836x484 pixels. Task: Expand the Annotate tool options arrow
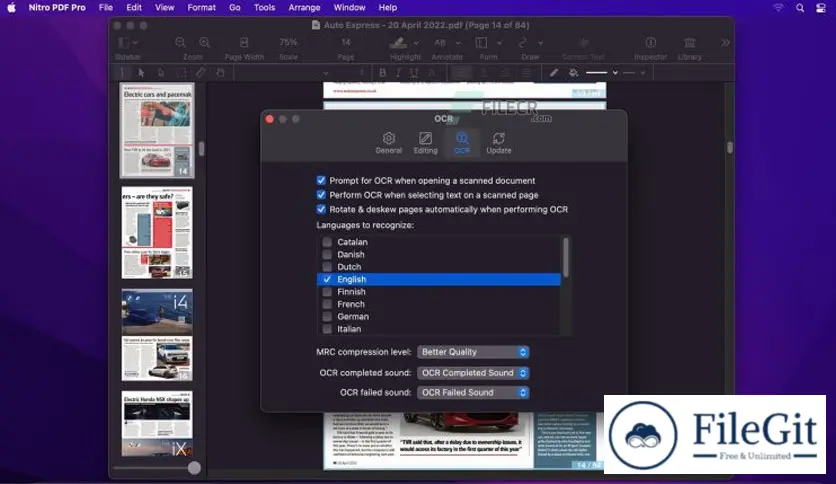click(x=458, y=43)
